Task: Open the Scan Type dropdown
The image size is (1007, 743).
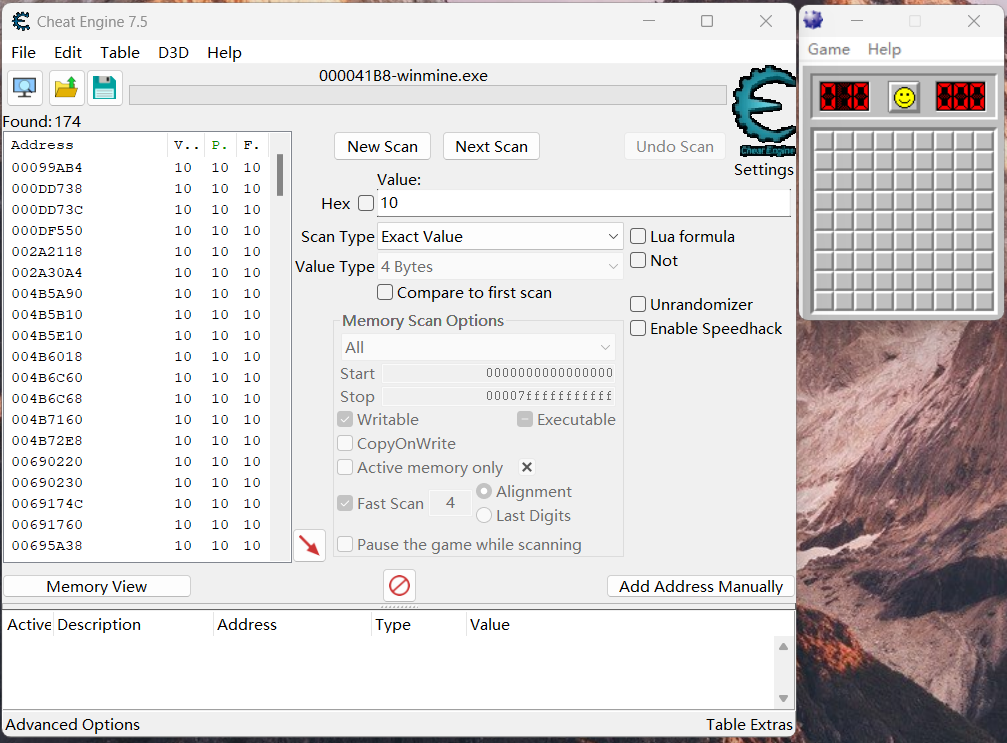Action: coord(500,237)
